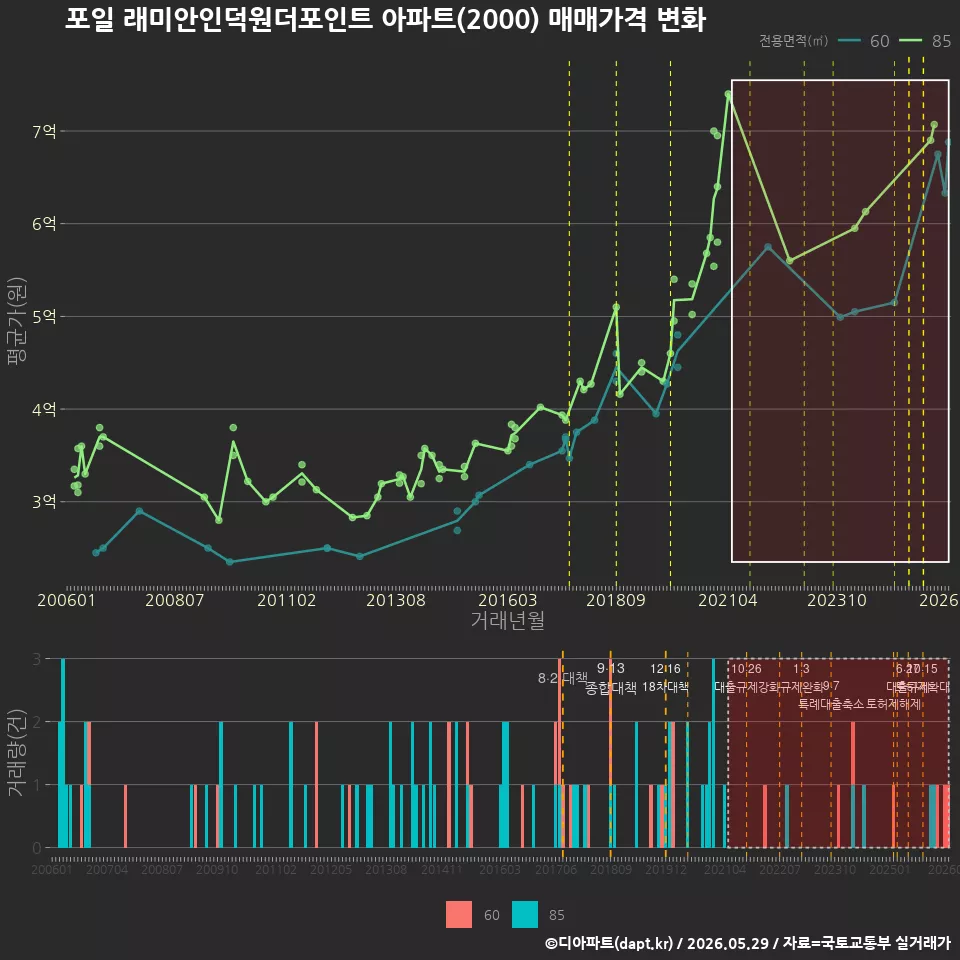
Task: Click the 특례대출축소 annotation text
Action: (831, 704)
